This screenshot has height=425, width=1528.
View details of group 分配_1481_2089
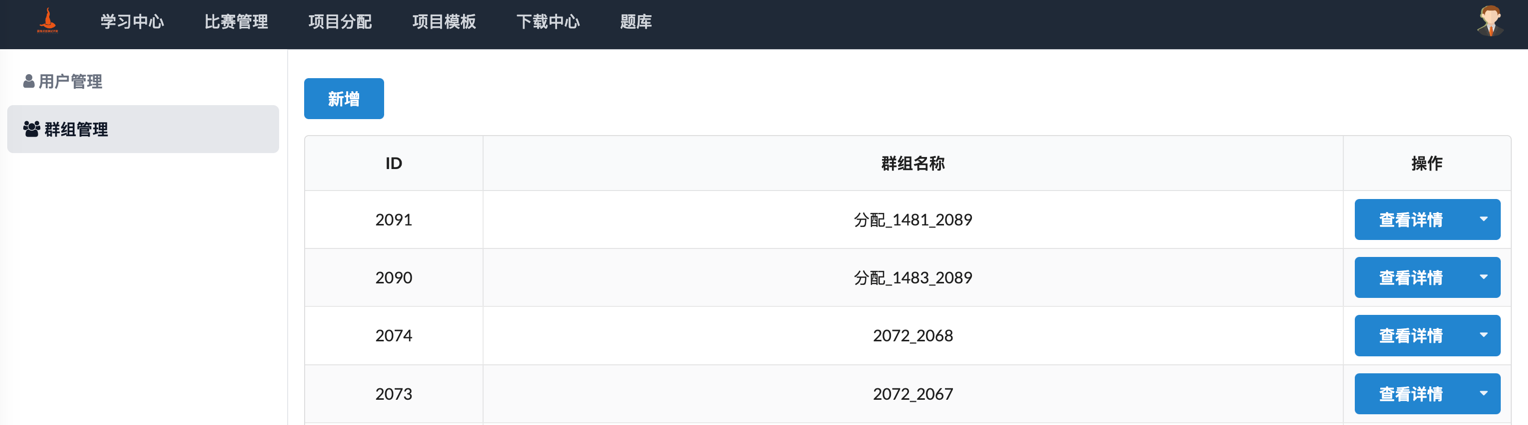pos(1410,220)
